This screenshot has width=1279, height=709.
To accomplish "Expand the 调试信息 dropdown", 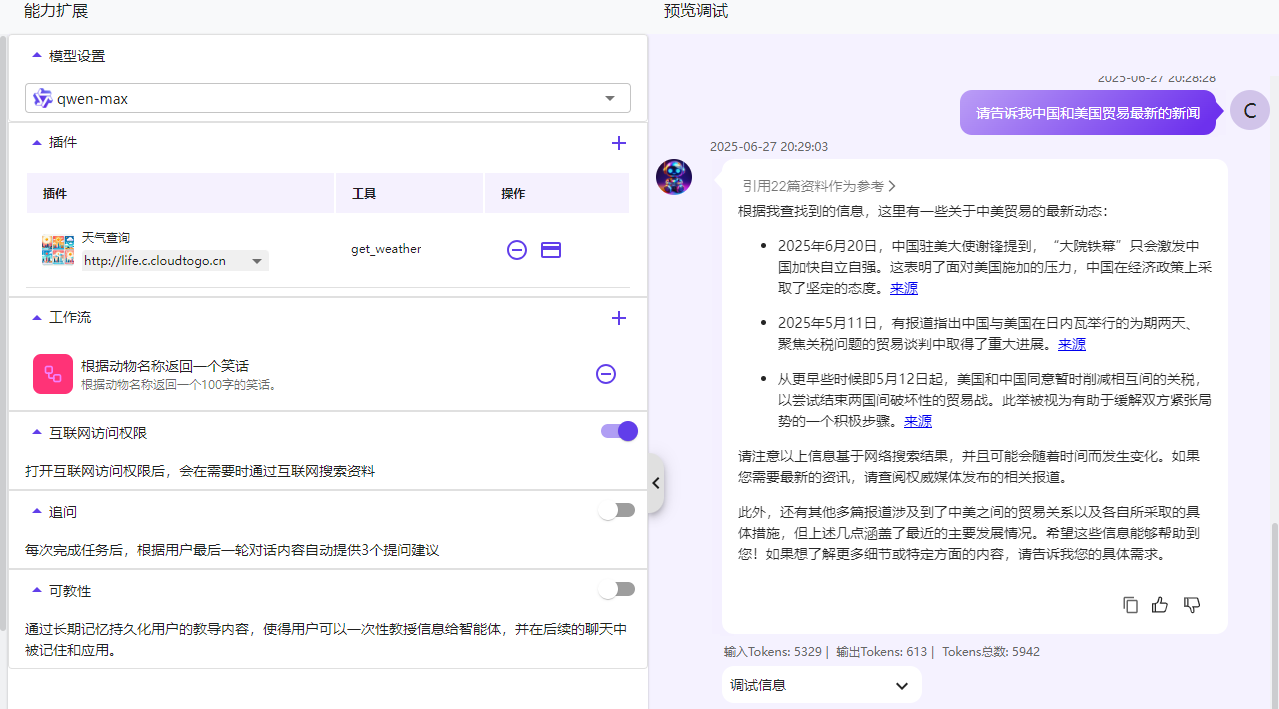I will tap(821, 685).
